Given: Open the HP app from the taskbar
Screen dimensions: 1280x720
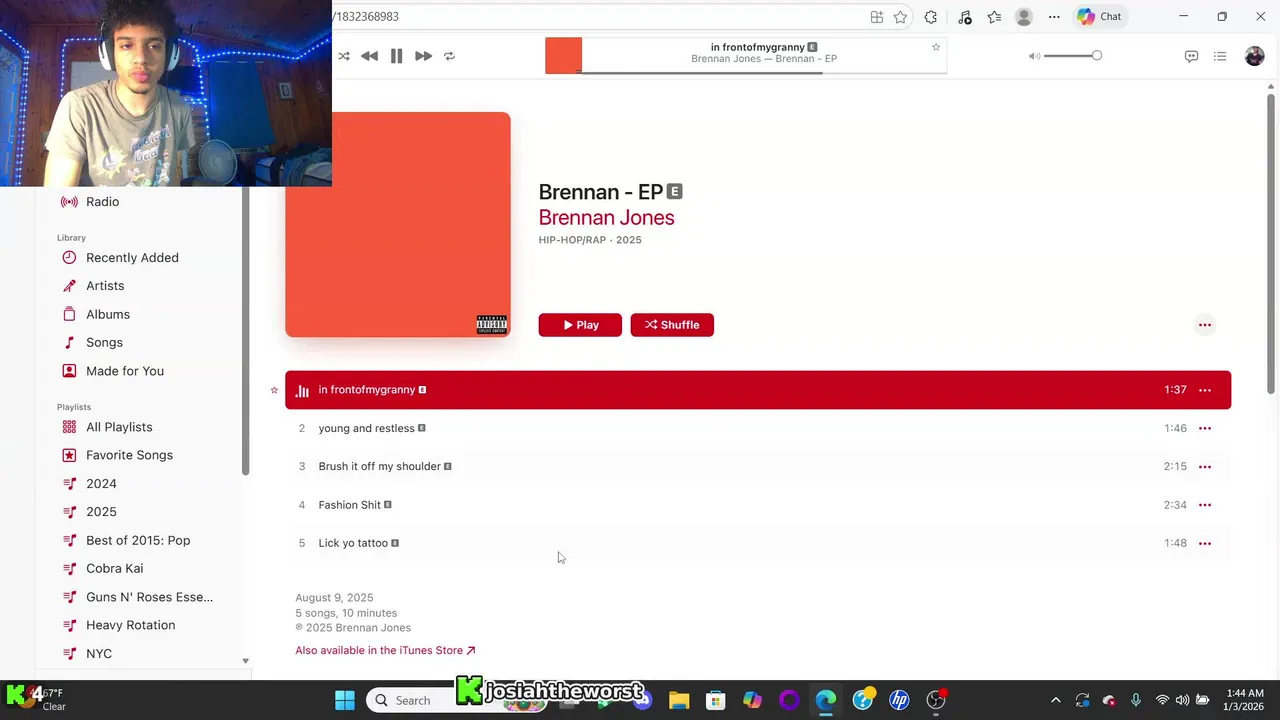Looking at the screenshot, I should click(899, 700).
